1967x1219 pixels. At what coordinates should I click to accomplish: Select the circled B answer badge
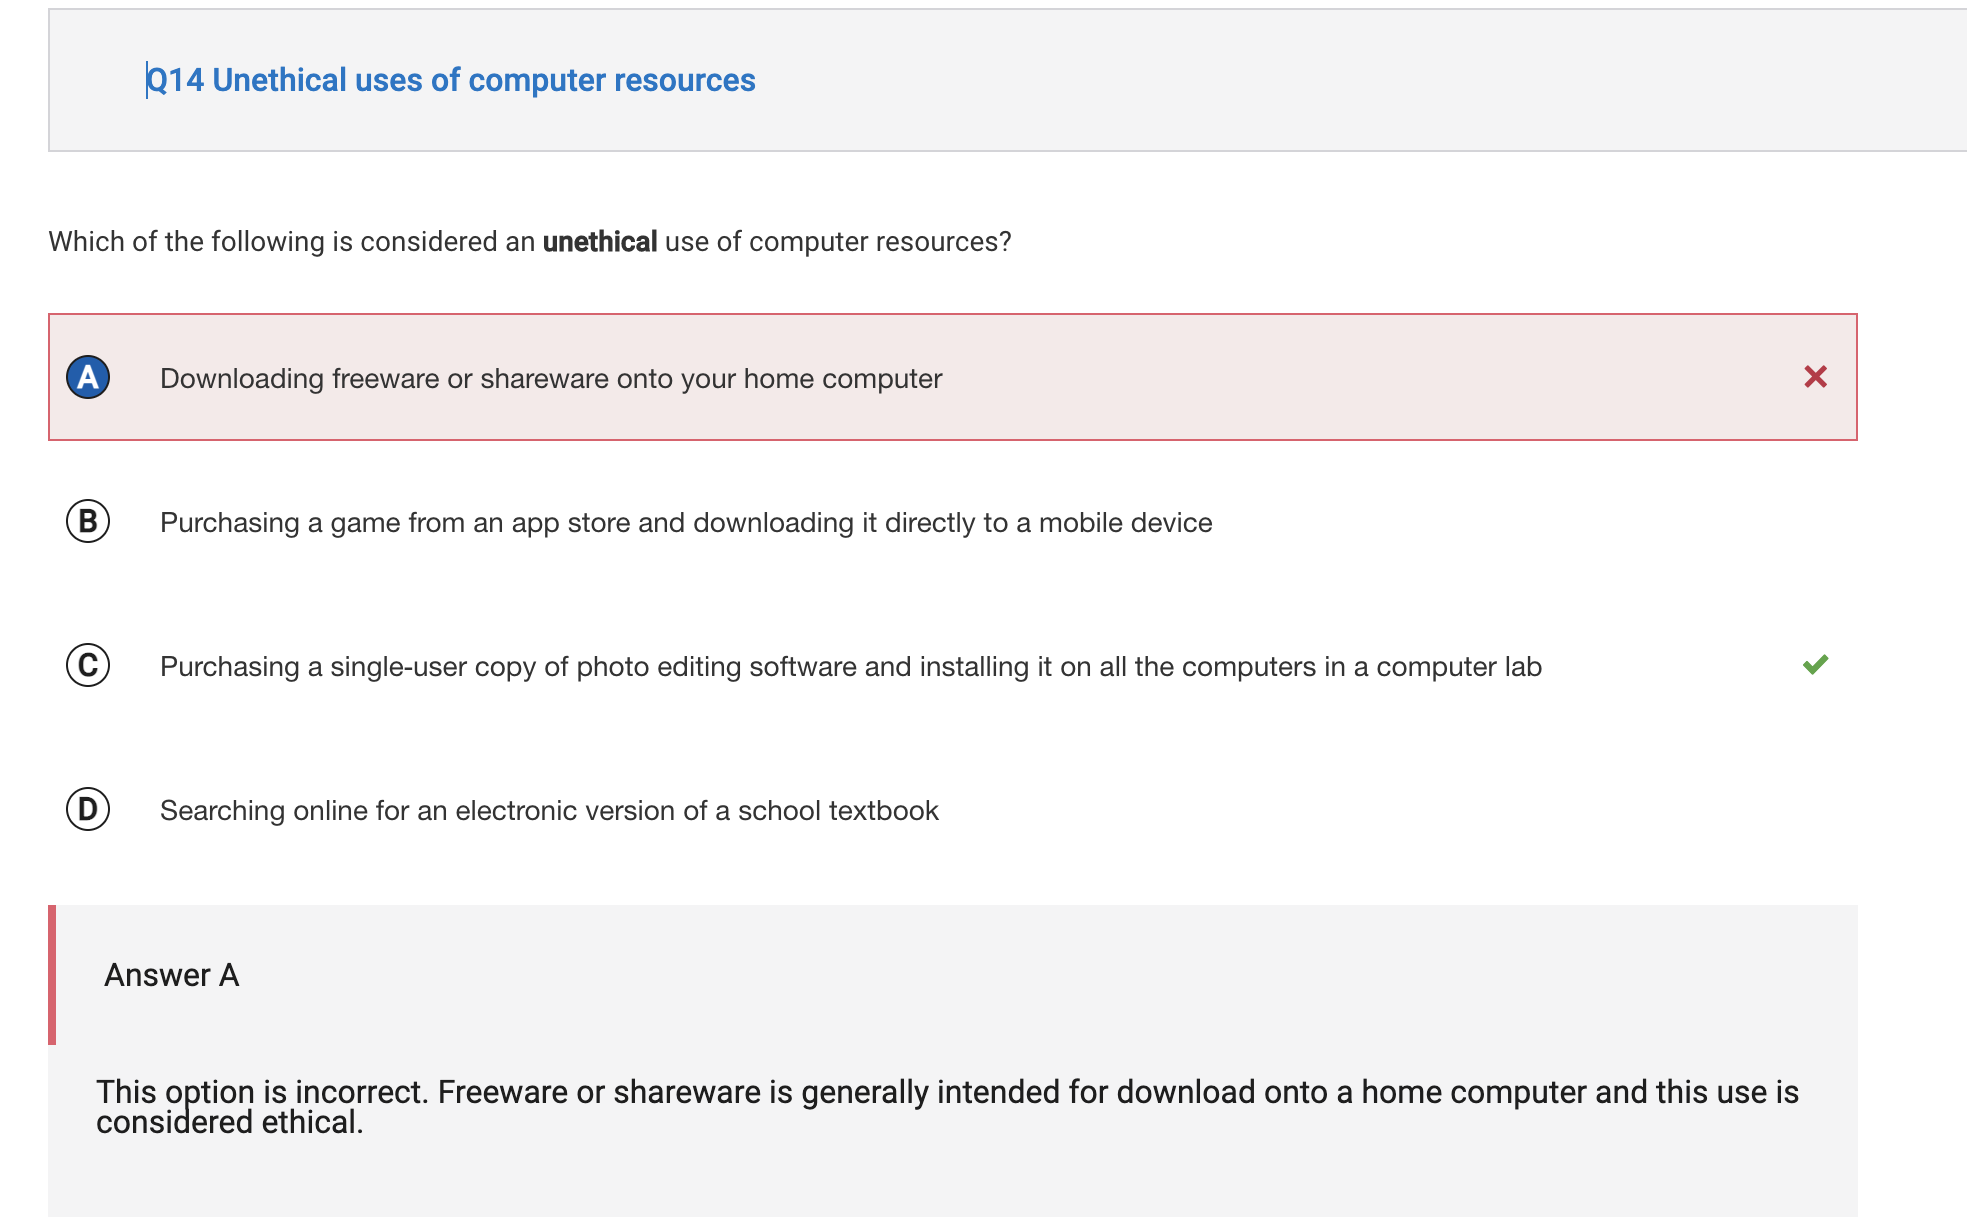[x=88, y=521]
